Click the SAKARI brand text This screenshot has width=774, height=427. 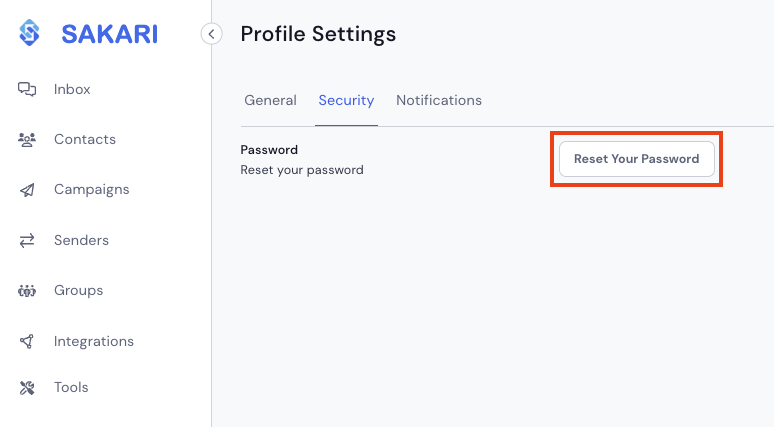110,34
